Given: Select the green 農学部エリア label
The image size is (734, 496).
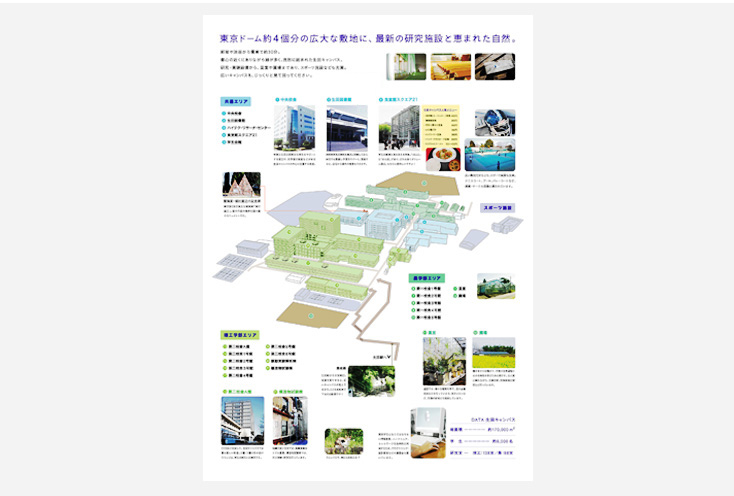Looking at the screenshot, I should click(428, 277).
